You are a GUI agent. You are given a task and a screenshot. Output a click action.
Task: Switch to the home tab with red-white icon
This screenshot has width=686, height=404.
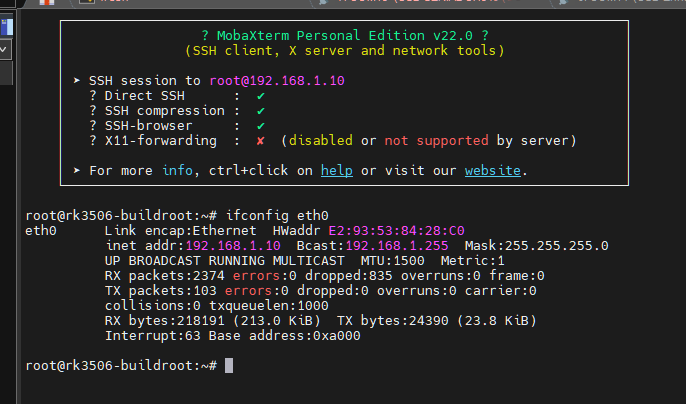pos(46,2)
